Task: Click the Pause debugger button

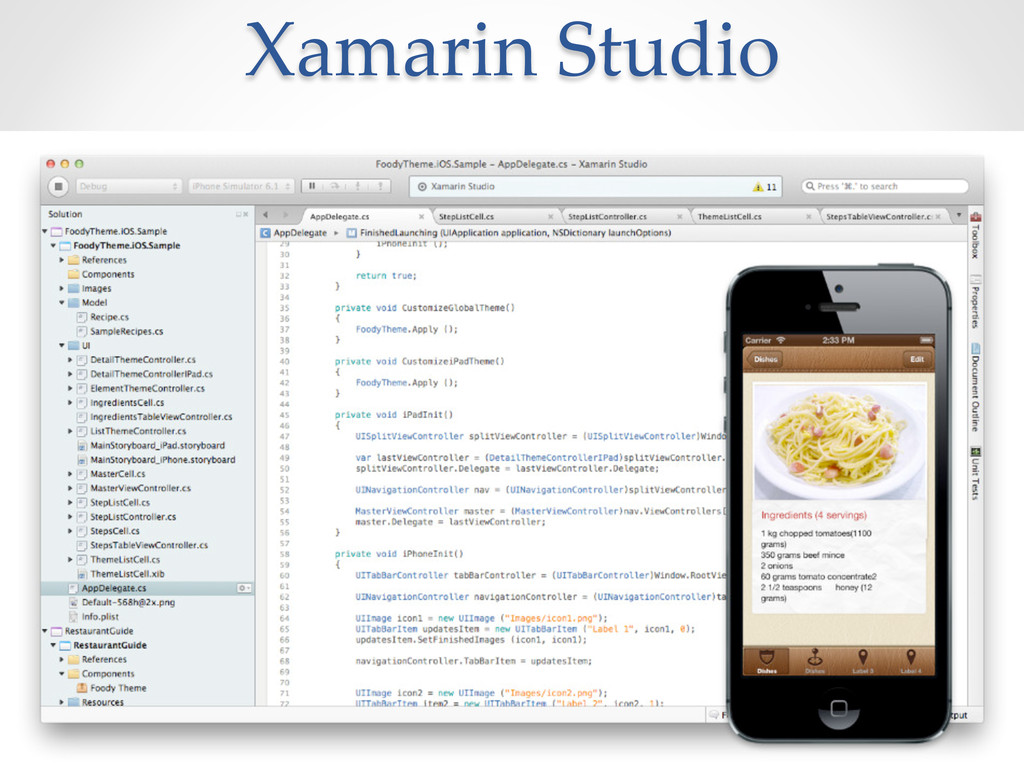Action: (x=312, y=186)
